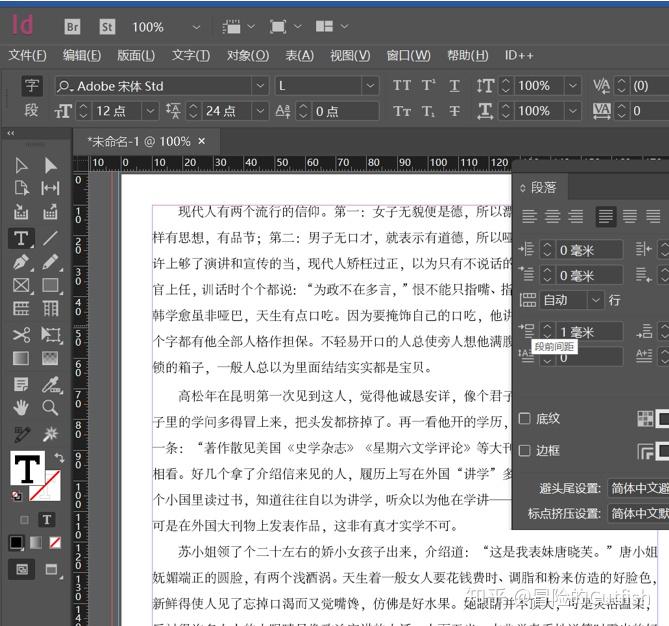The height and width of the screenshot is (626, 669).
Task: Switch to 段 paragraph formatting controls
Action: 32,111
